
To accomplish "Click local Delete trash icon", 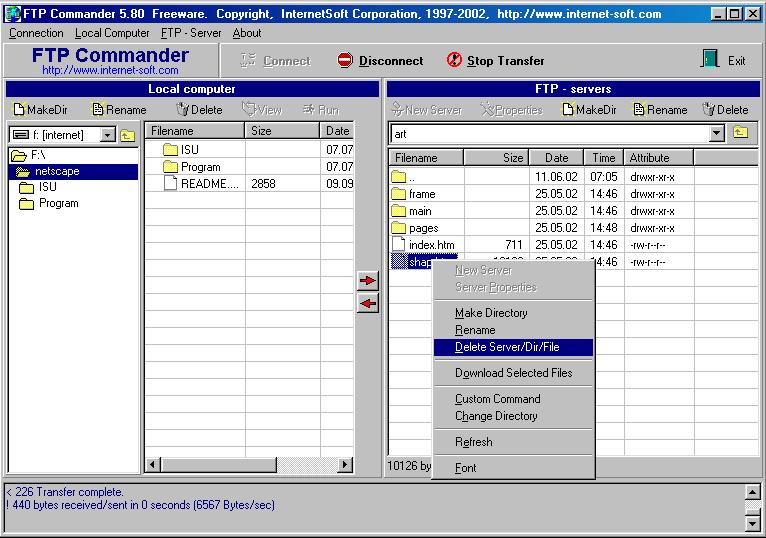I will coord(183,109).
